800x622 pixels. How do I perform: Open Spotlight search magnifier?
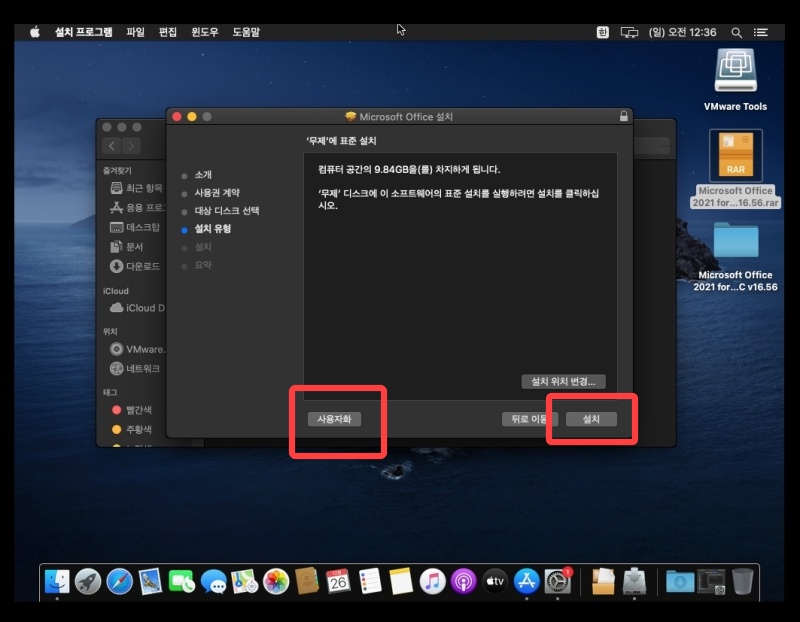tap(736, 33)
